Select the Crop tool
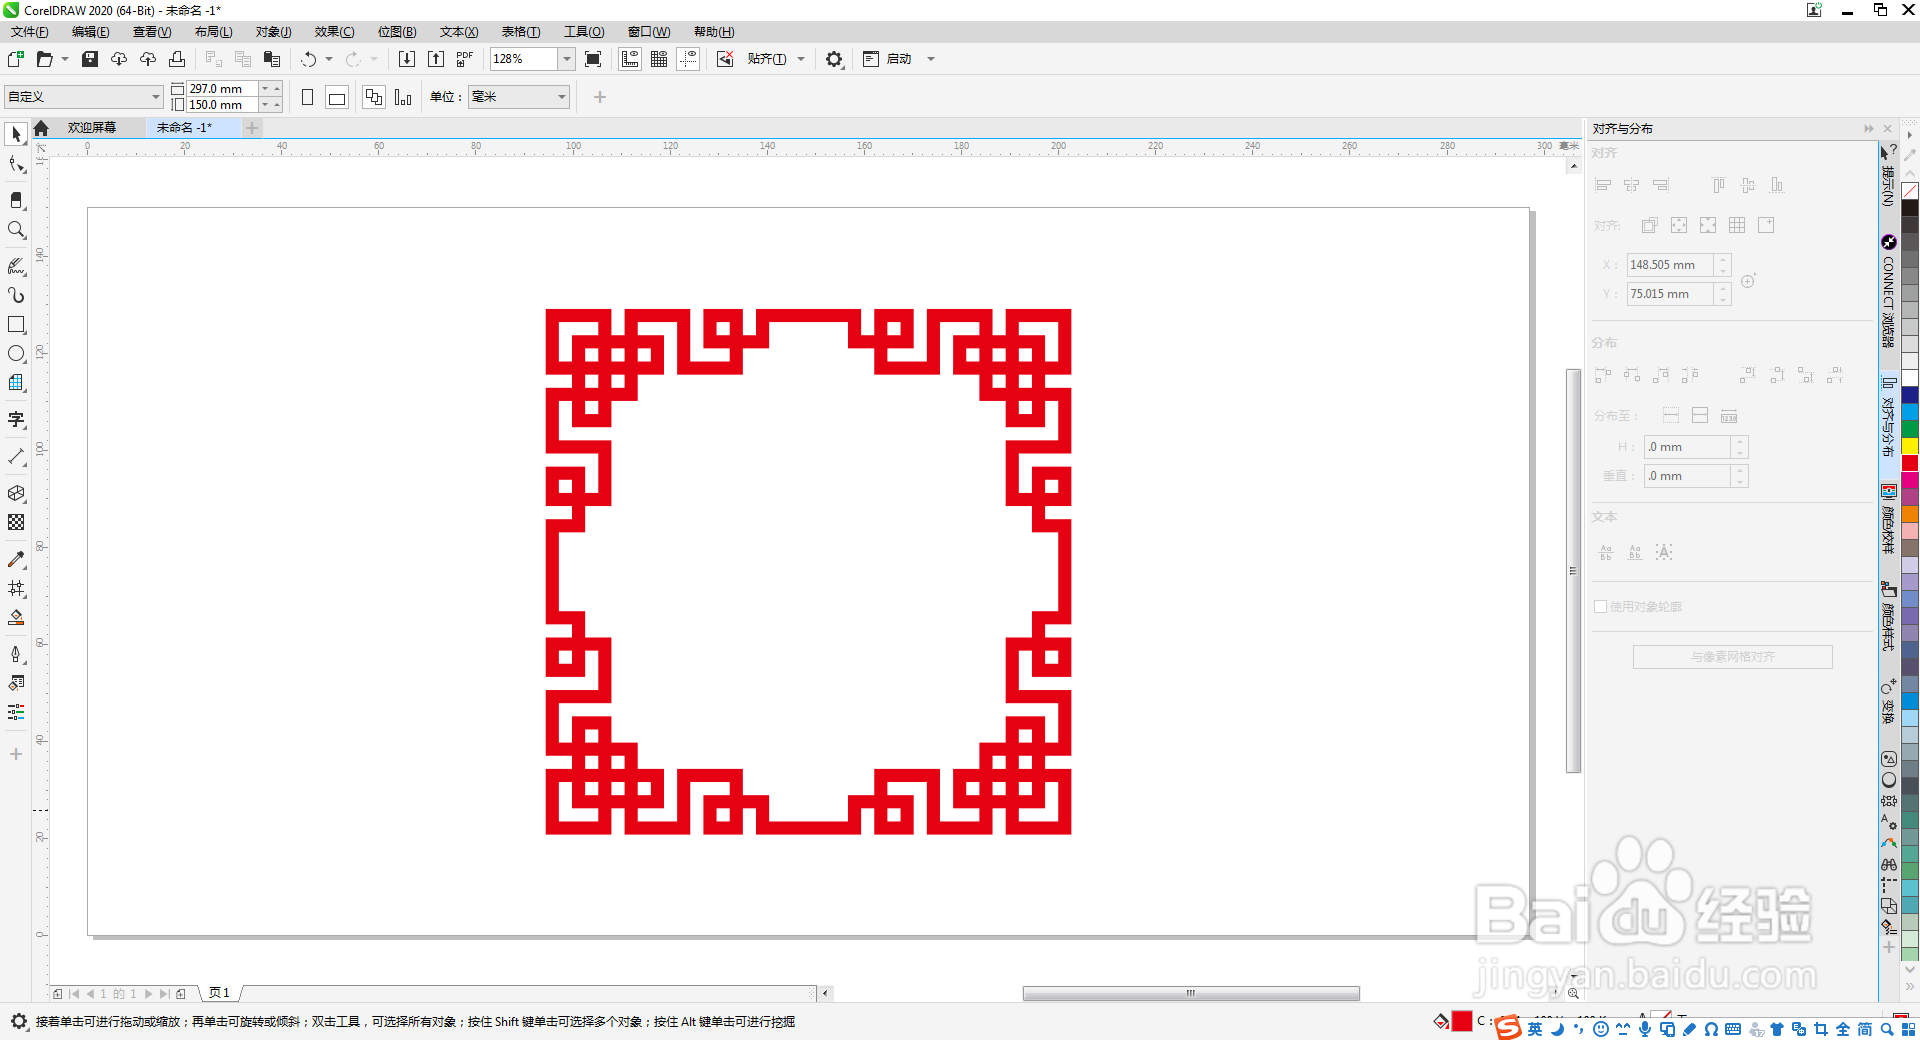The width and height of the screenshot is (1920, 1040). click(x=16, y=200)
